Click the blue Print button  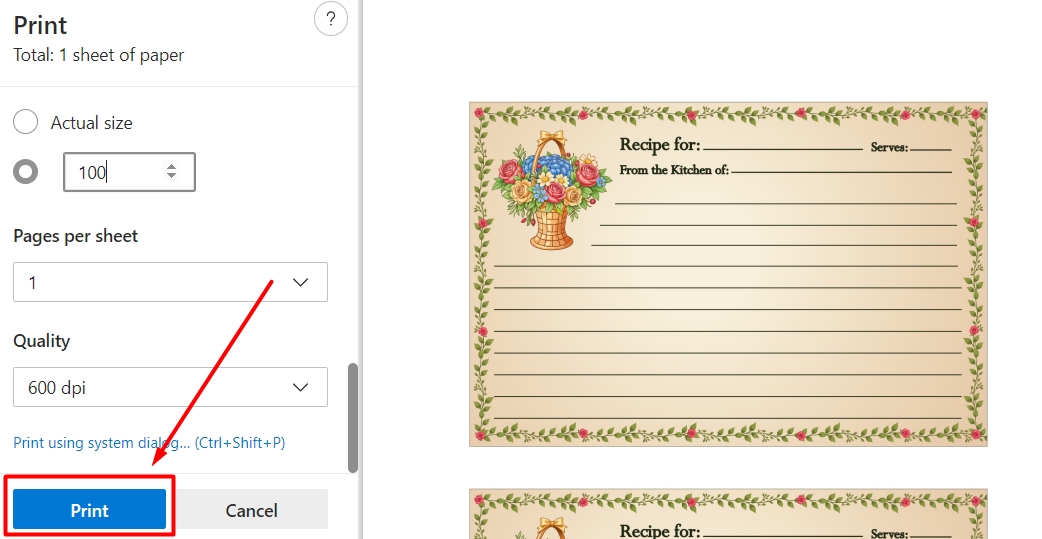pyautogui.click(x=90, y=510)
